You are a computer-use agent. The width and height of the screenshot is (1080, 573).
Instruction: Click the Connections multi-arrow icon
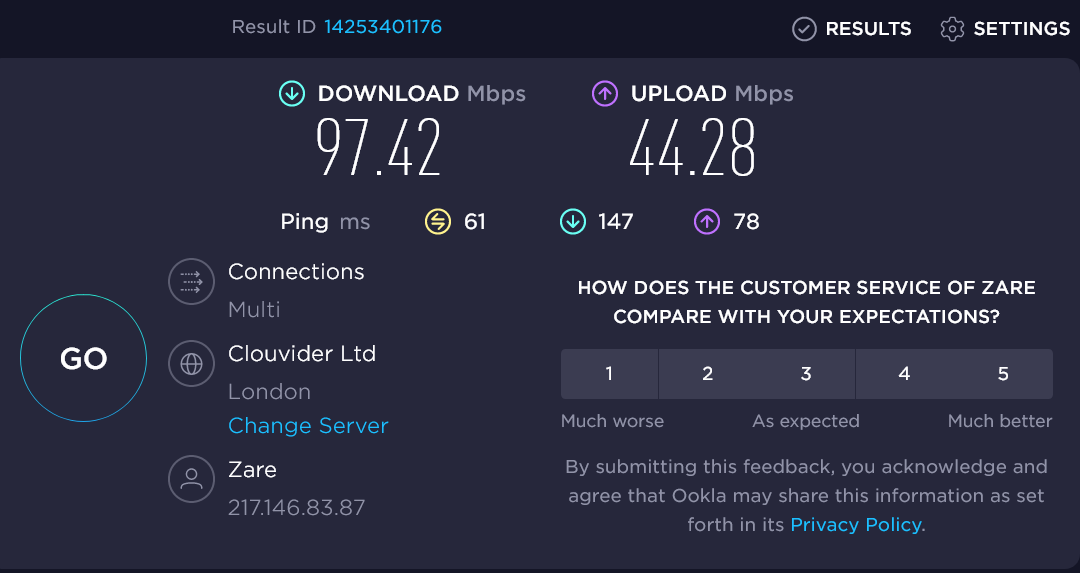point(192,282)
